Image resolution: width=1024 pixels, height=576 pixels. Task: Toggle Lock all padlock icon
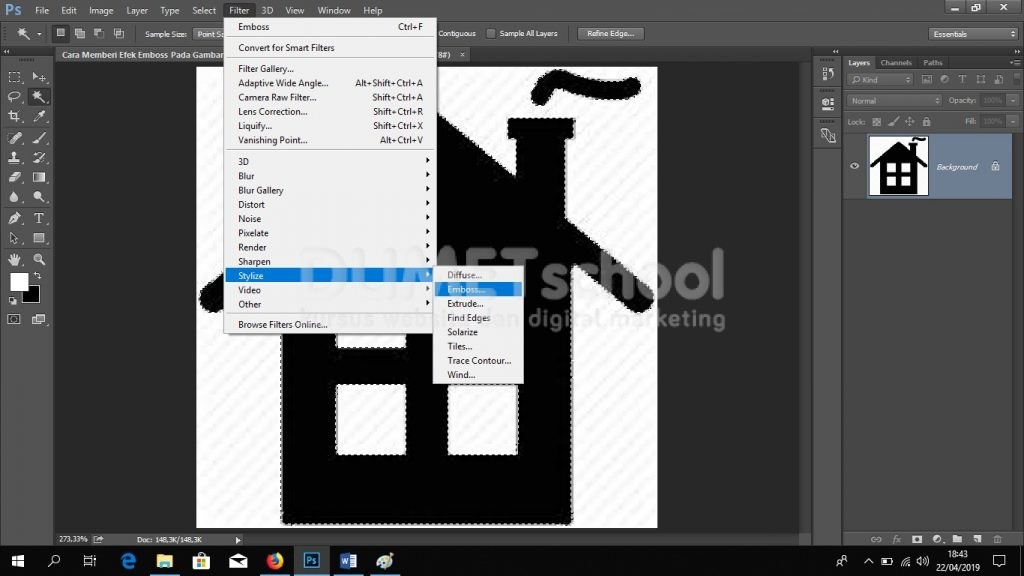pos(927,121)
